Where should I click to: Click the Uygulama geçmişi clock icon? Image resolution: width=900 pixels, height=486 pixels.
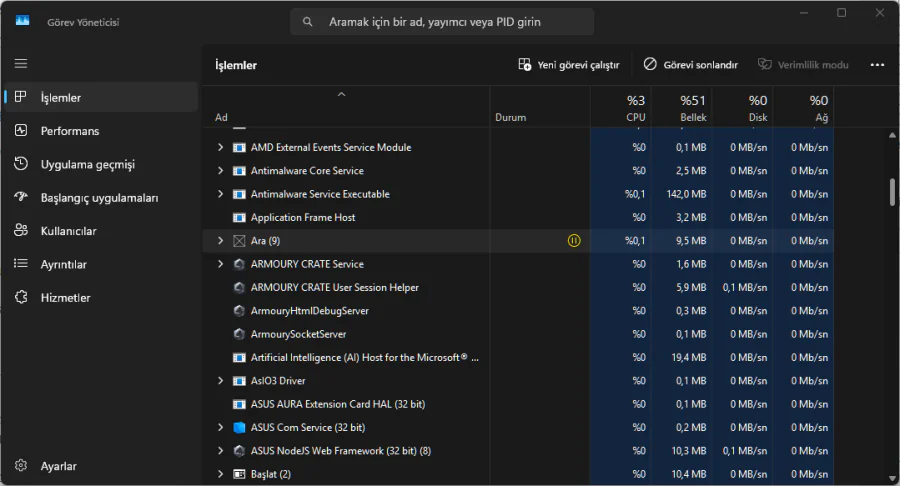(21, 164)
